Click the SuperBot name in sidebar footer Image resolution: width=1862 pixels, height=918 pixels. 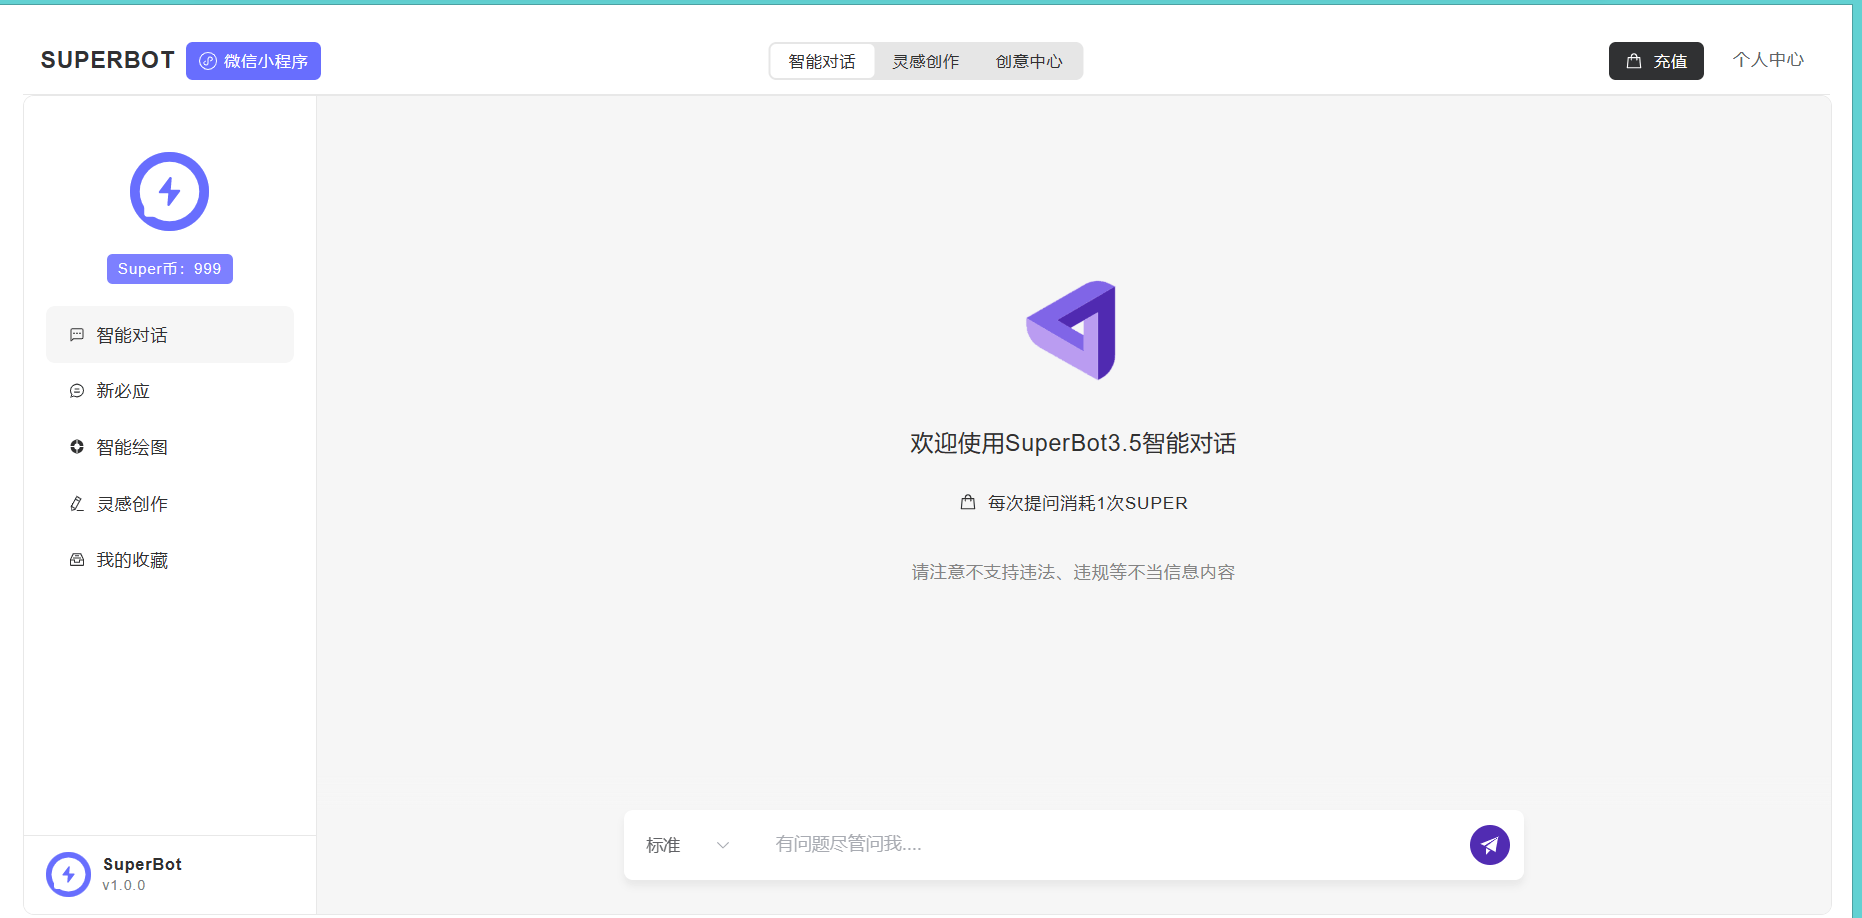[x=142, y=864]
